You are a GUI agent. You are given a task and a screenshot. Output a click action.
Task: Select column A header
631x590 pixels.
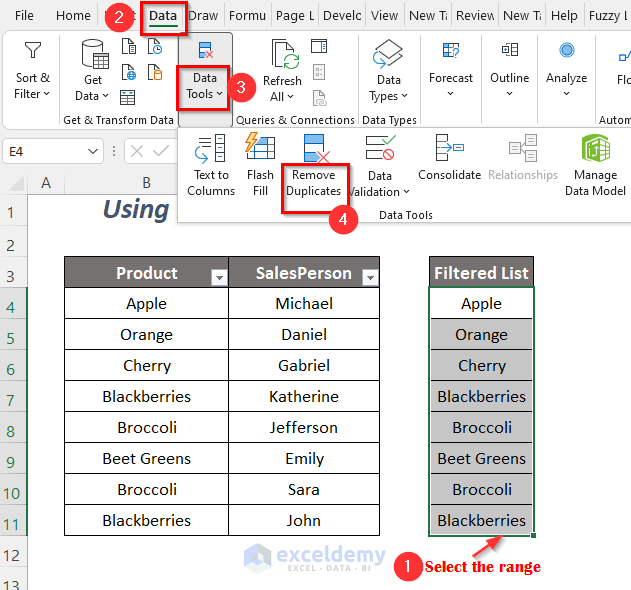(46, 183)
